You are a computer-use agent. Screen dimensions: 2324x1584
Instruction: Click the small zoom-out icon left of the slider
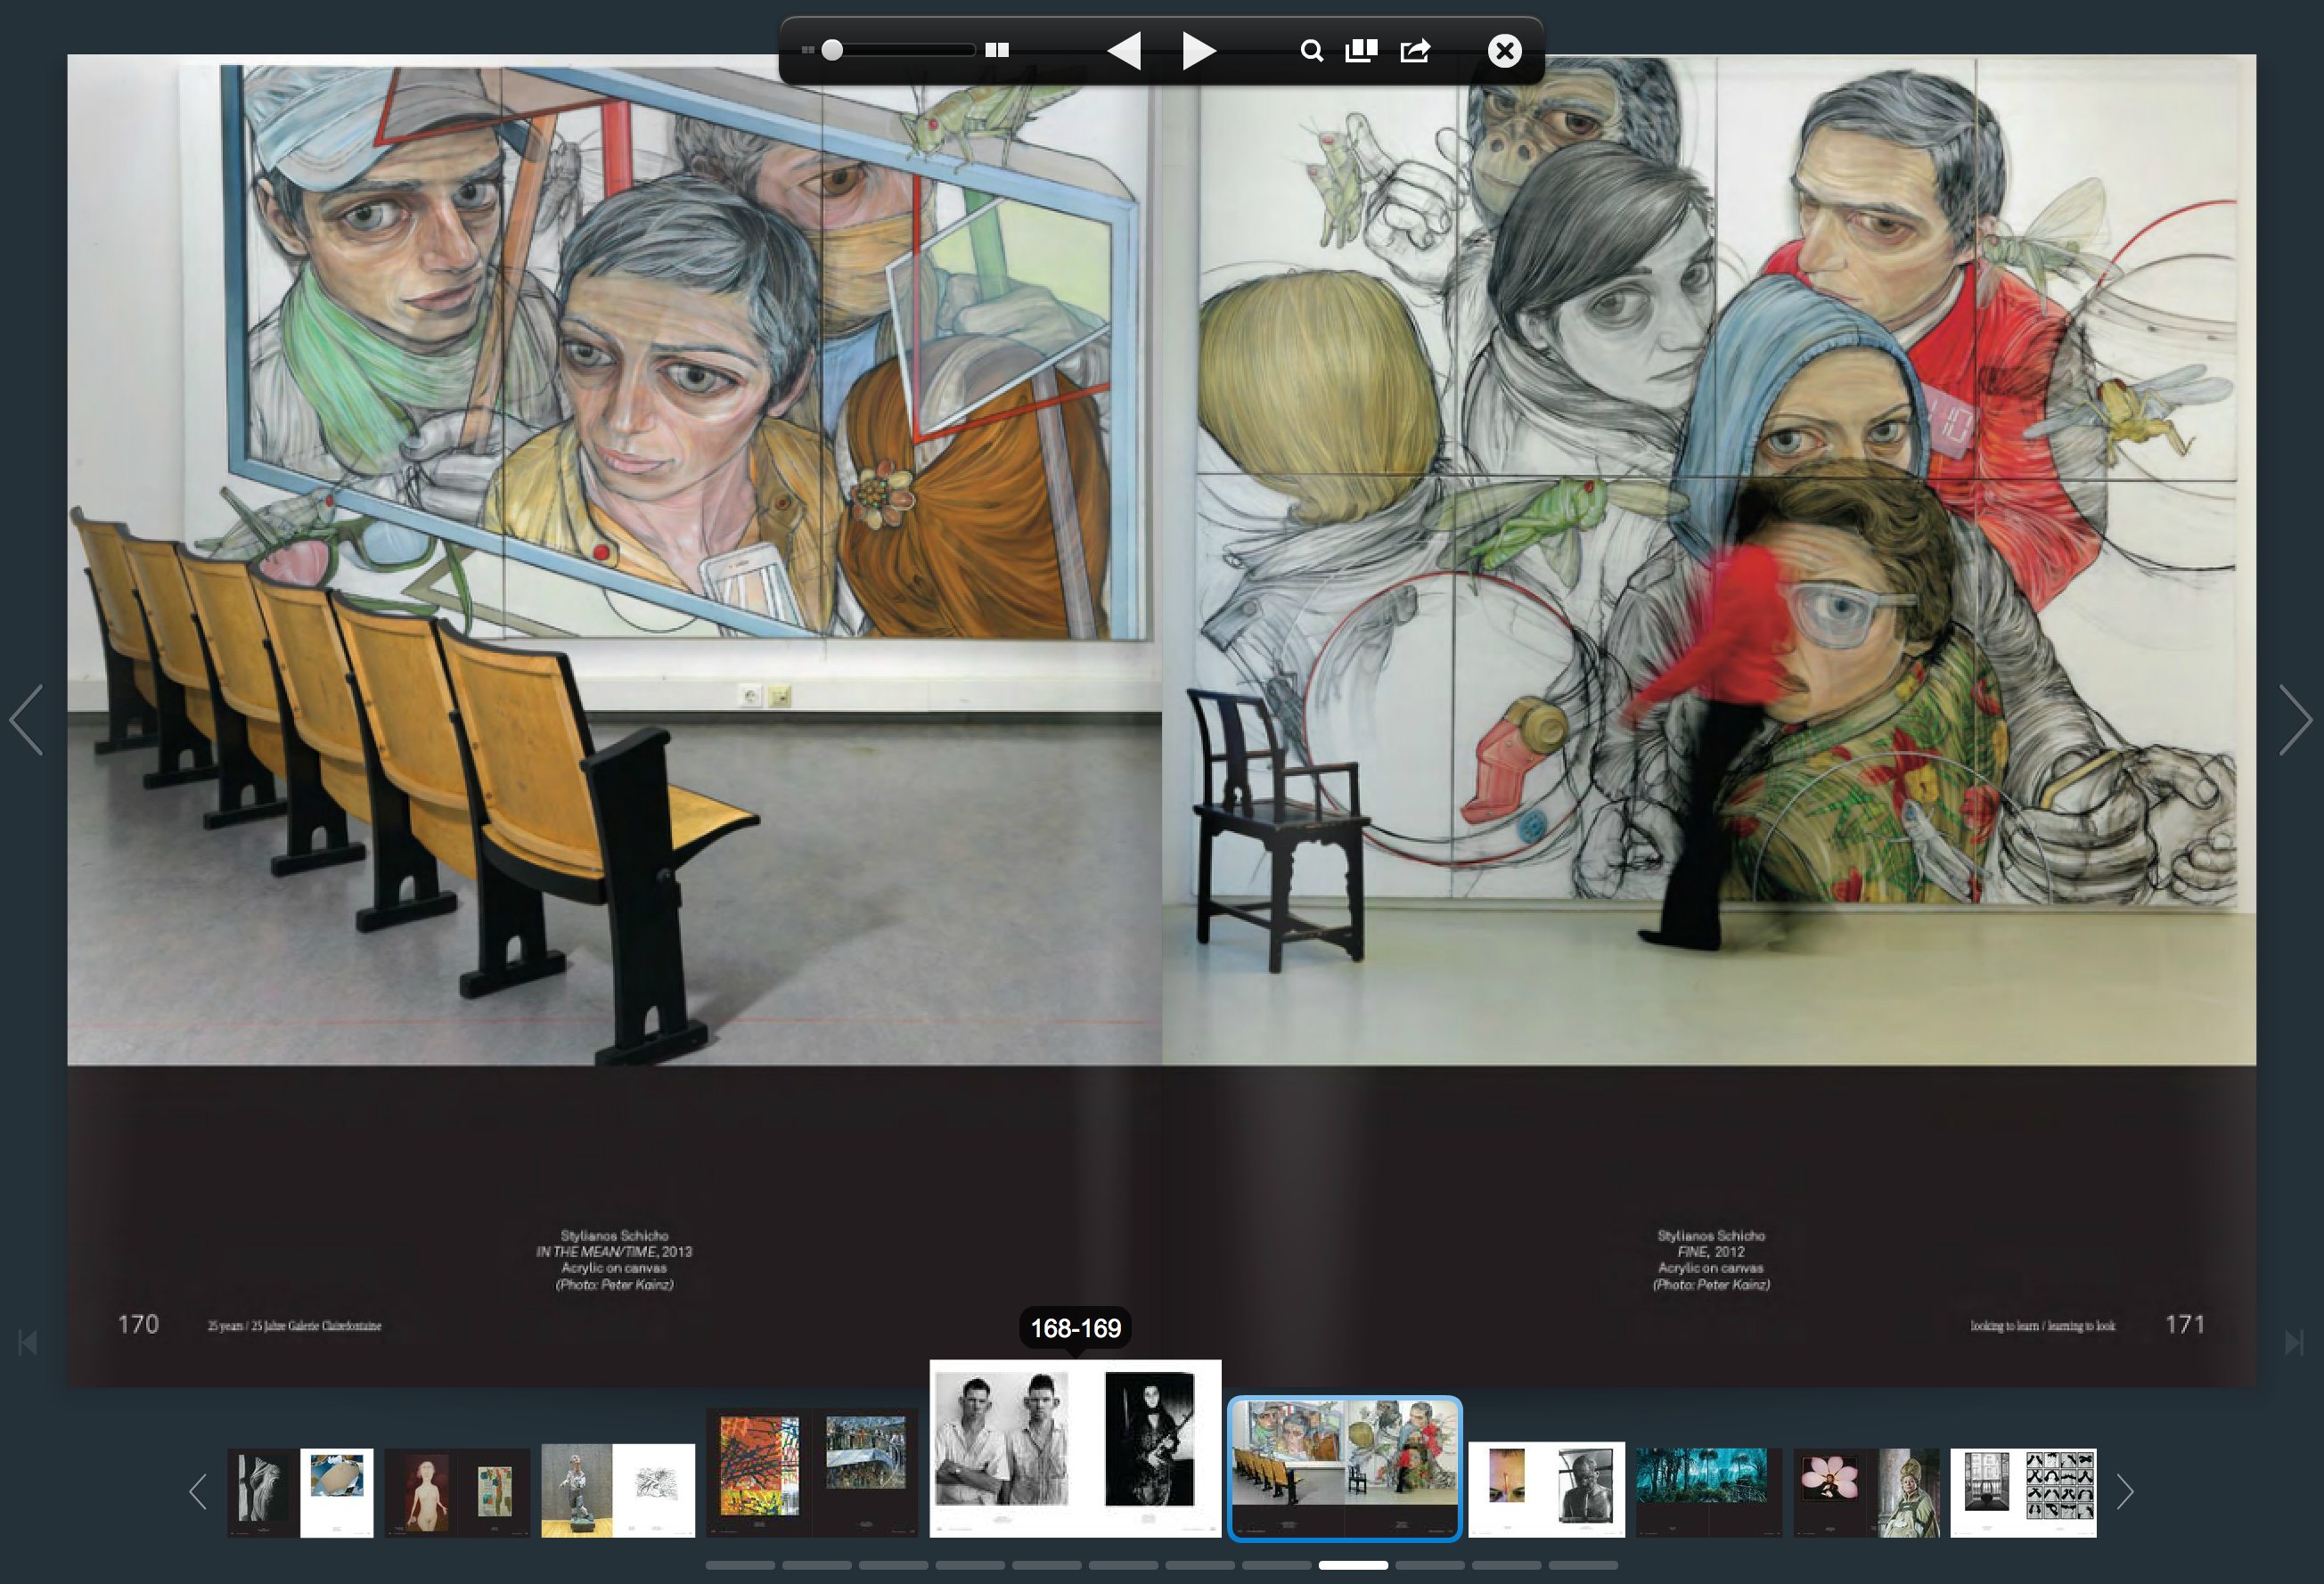point(808,50)
